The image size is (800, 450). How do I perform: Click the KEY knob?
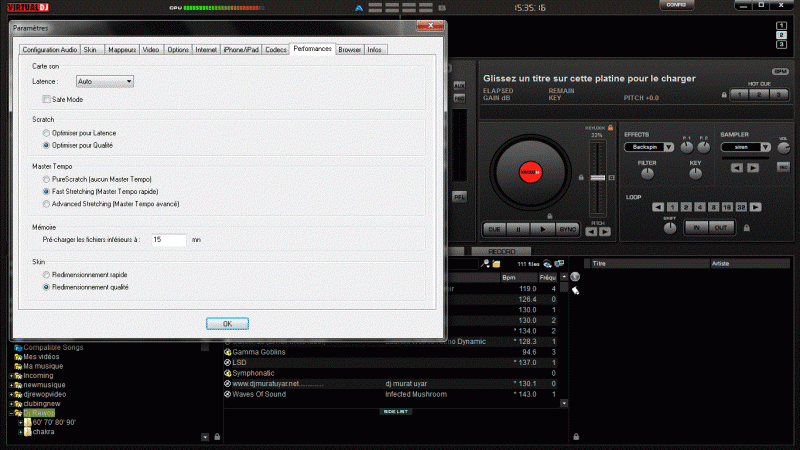(695, 174)
